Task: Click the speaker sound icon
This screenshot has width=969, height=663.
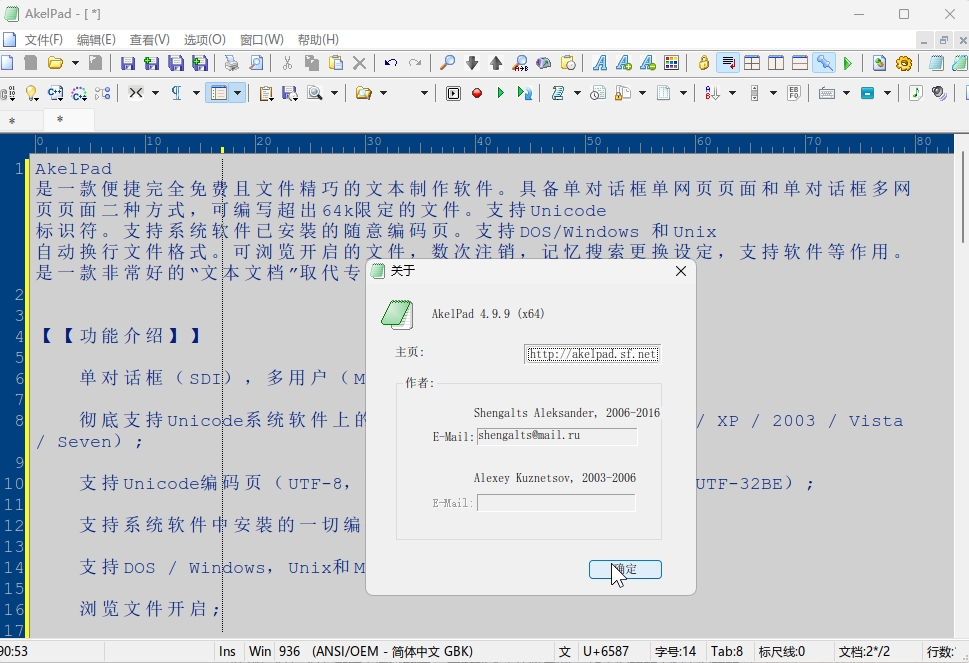Action: (x=939, y=93)
